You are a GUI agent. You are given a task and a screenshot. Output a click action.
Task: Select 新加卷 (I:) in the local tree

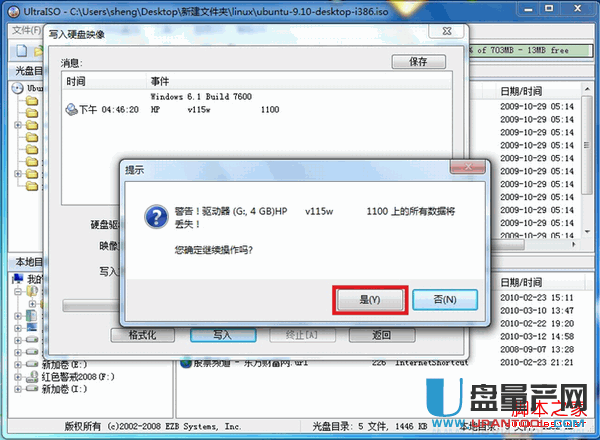[64, 389]
